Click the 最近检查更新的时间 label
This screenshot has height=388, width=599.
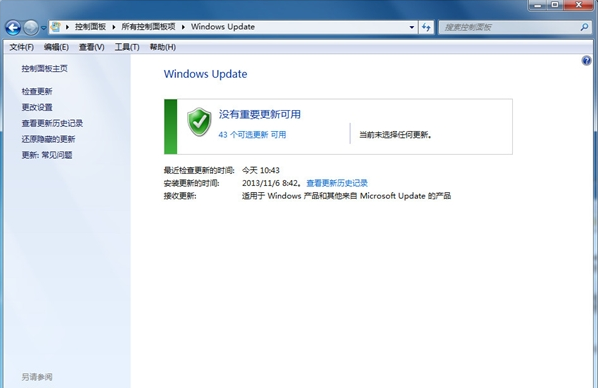[199, 170]
